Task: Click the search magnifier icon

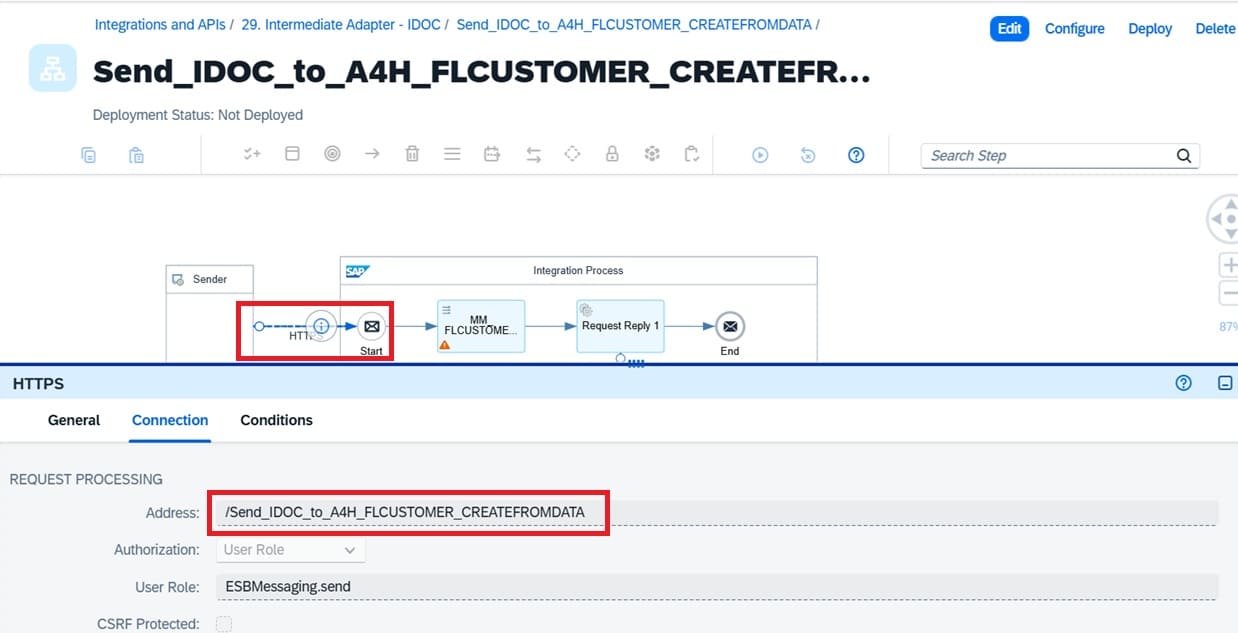Action: pyautogui.click(x=1183, y=155)
